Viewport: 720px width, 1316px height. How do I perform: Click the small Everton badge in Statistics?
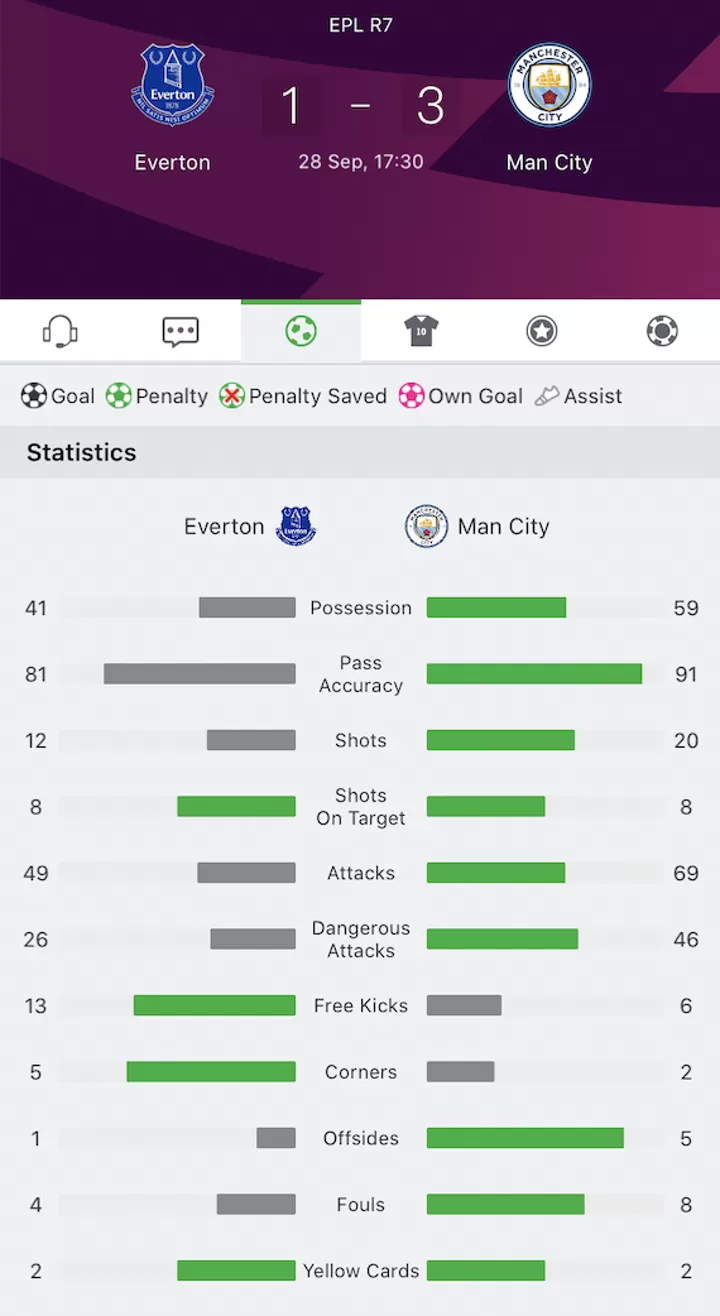tap(295, 527)
